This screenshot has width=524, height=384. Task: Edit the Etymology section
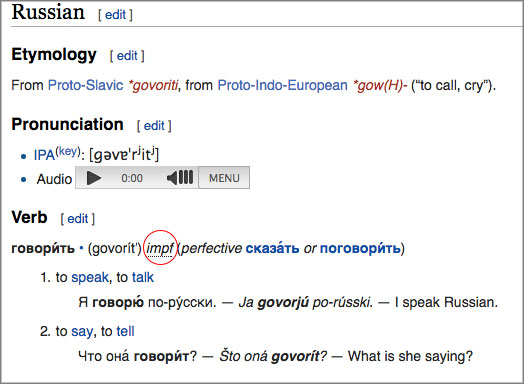[x=127, y=56]
